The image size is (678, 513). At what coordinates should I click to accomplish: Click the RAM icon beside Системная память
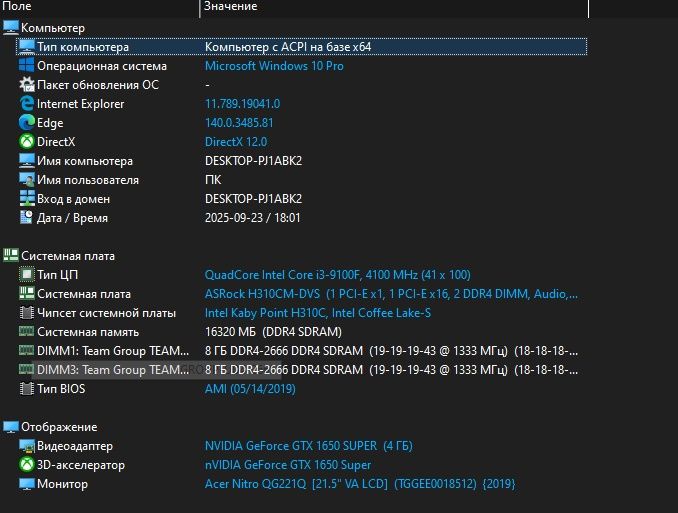click(x=26, y=332)
